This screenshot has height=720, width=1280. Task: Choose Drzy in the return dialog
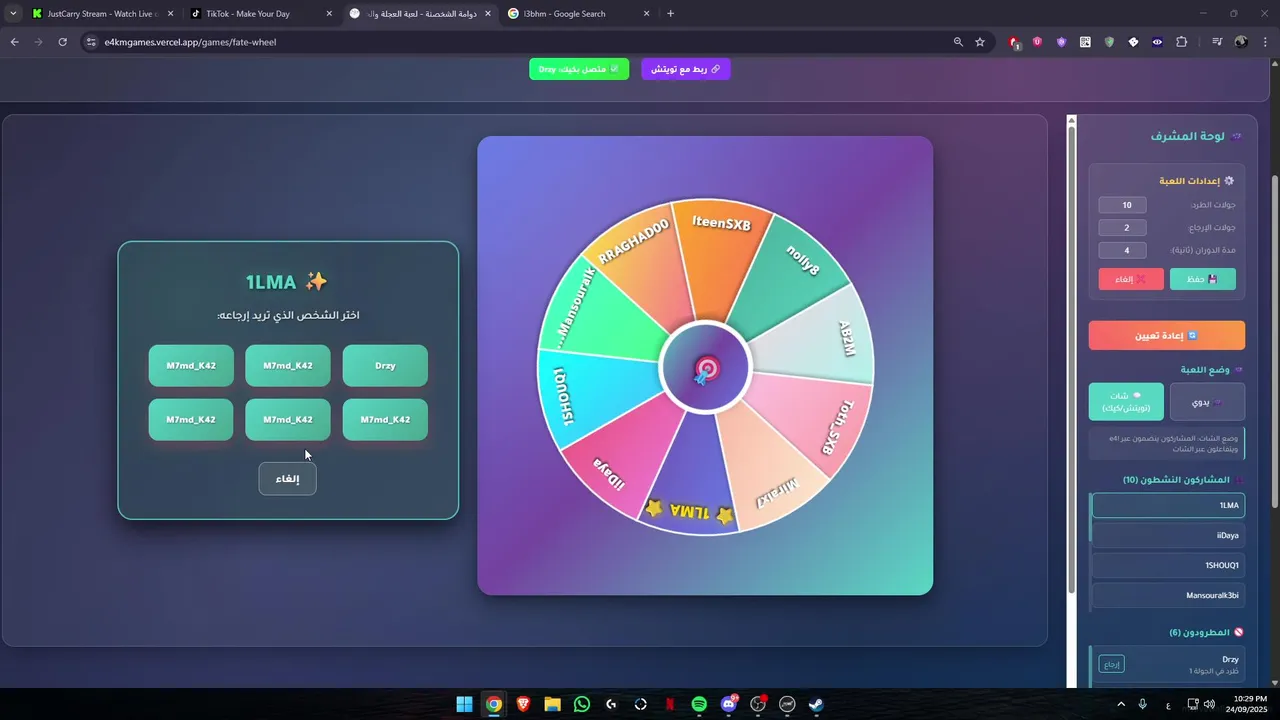[385, 366]
